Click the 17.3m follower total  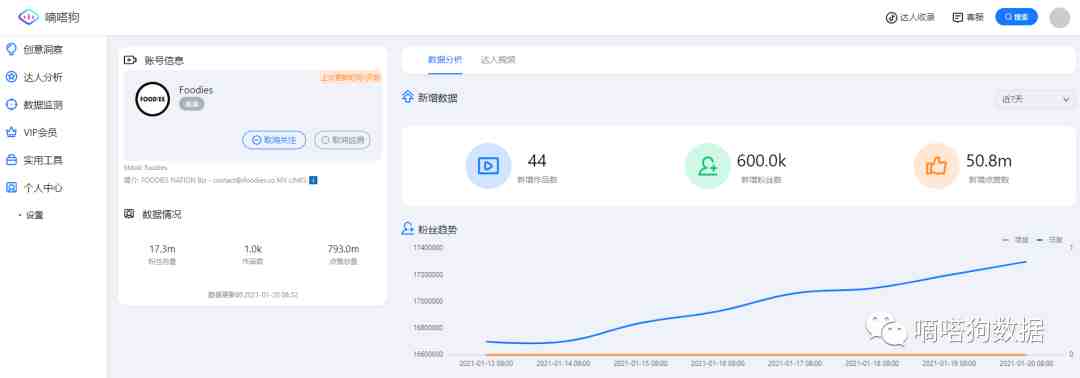tap(162, 249)
